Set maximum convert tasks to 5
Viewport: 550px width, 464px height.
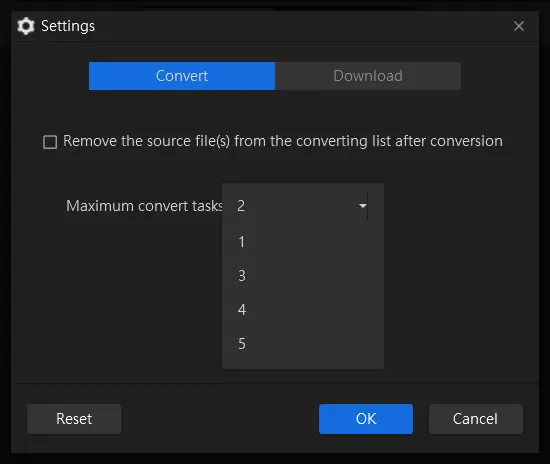pos(303,344)
